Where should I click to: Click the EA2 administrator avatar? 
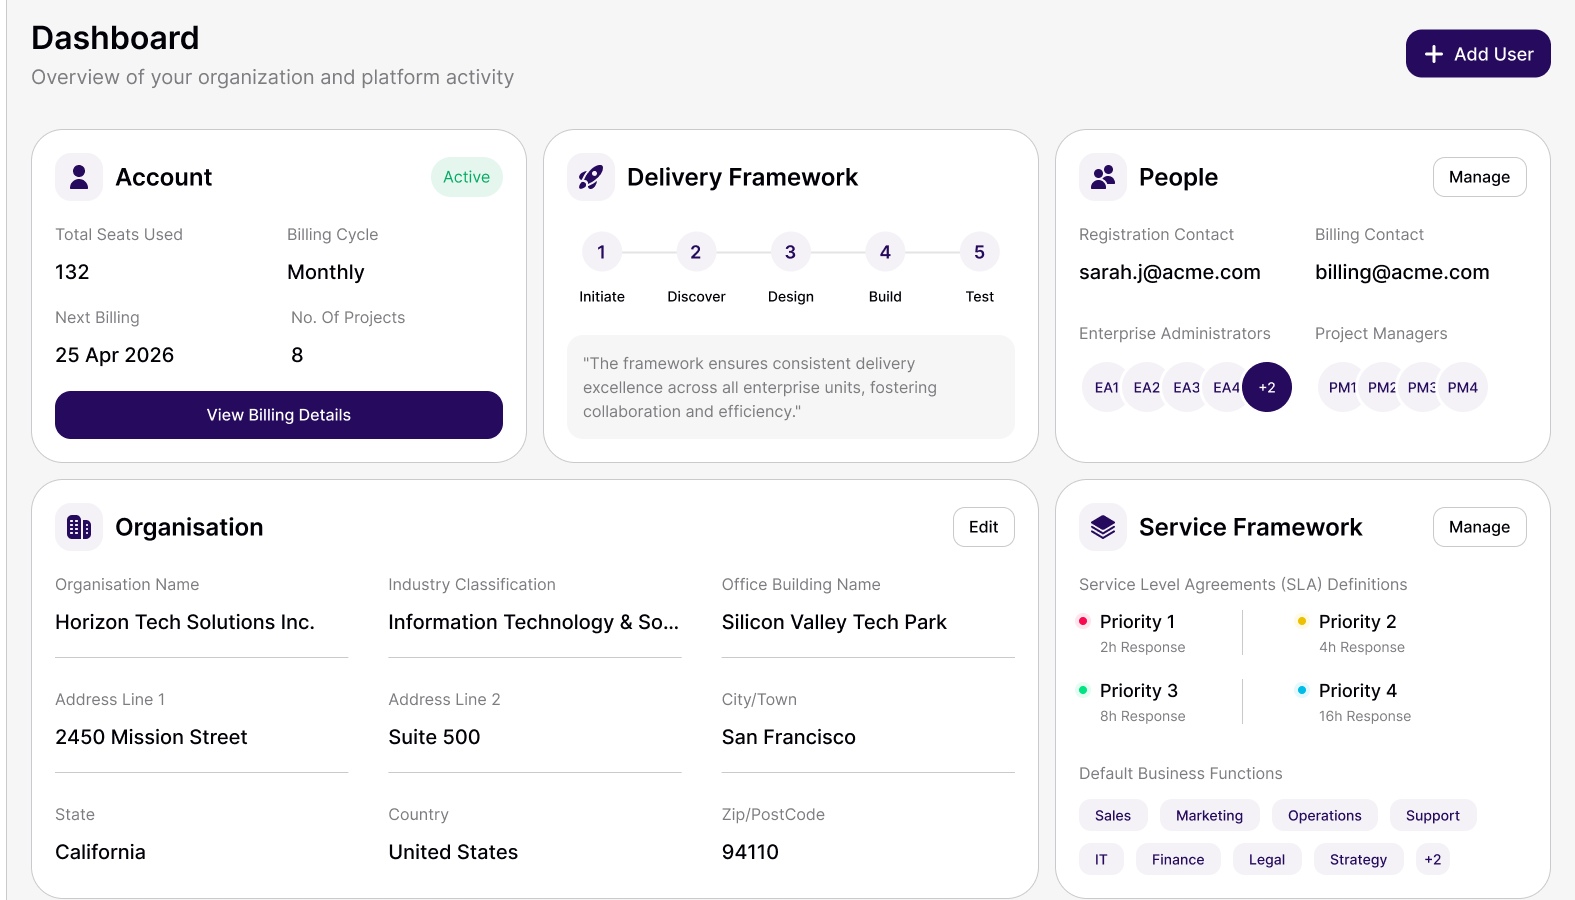[x=1146, y=387]
